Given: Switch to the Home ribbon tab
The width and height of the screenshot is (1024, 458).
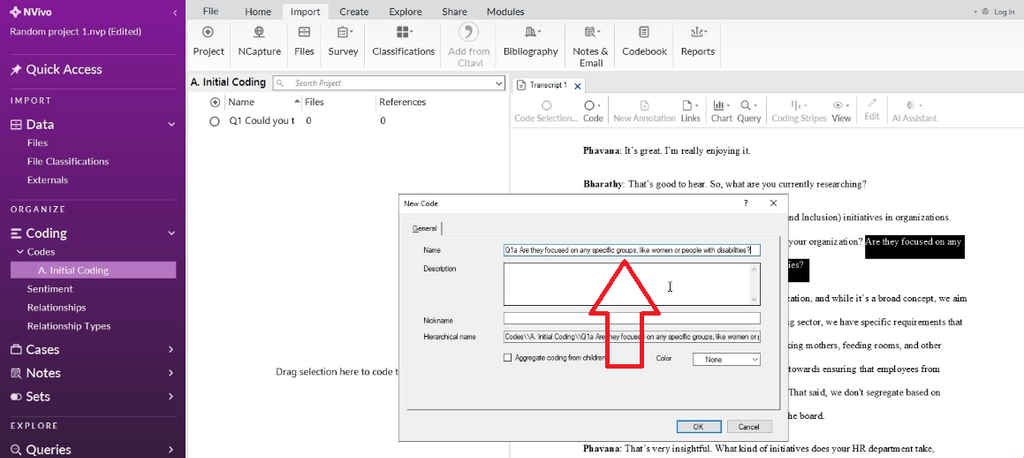Looking at the screenshot, I should click(258, 11).
